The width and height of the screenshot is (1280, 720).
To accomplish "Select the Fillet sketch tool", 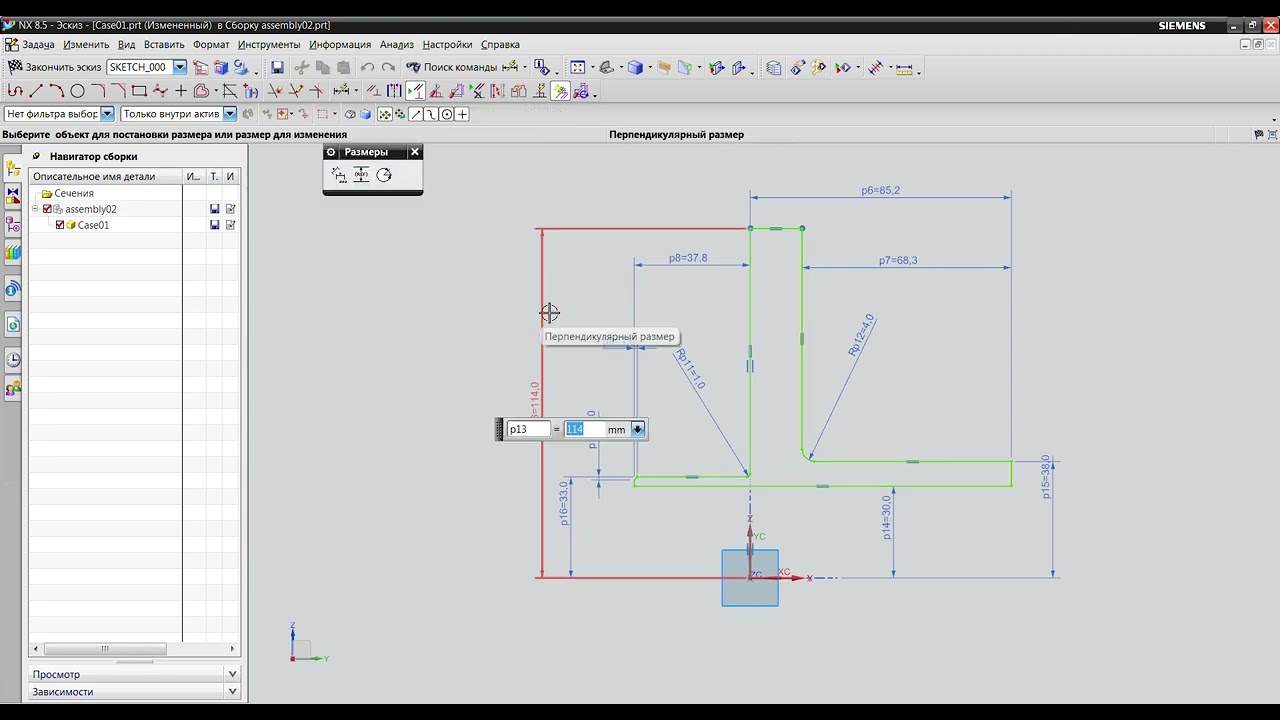I will [98, 91].
